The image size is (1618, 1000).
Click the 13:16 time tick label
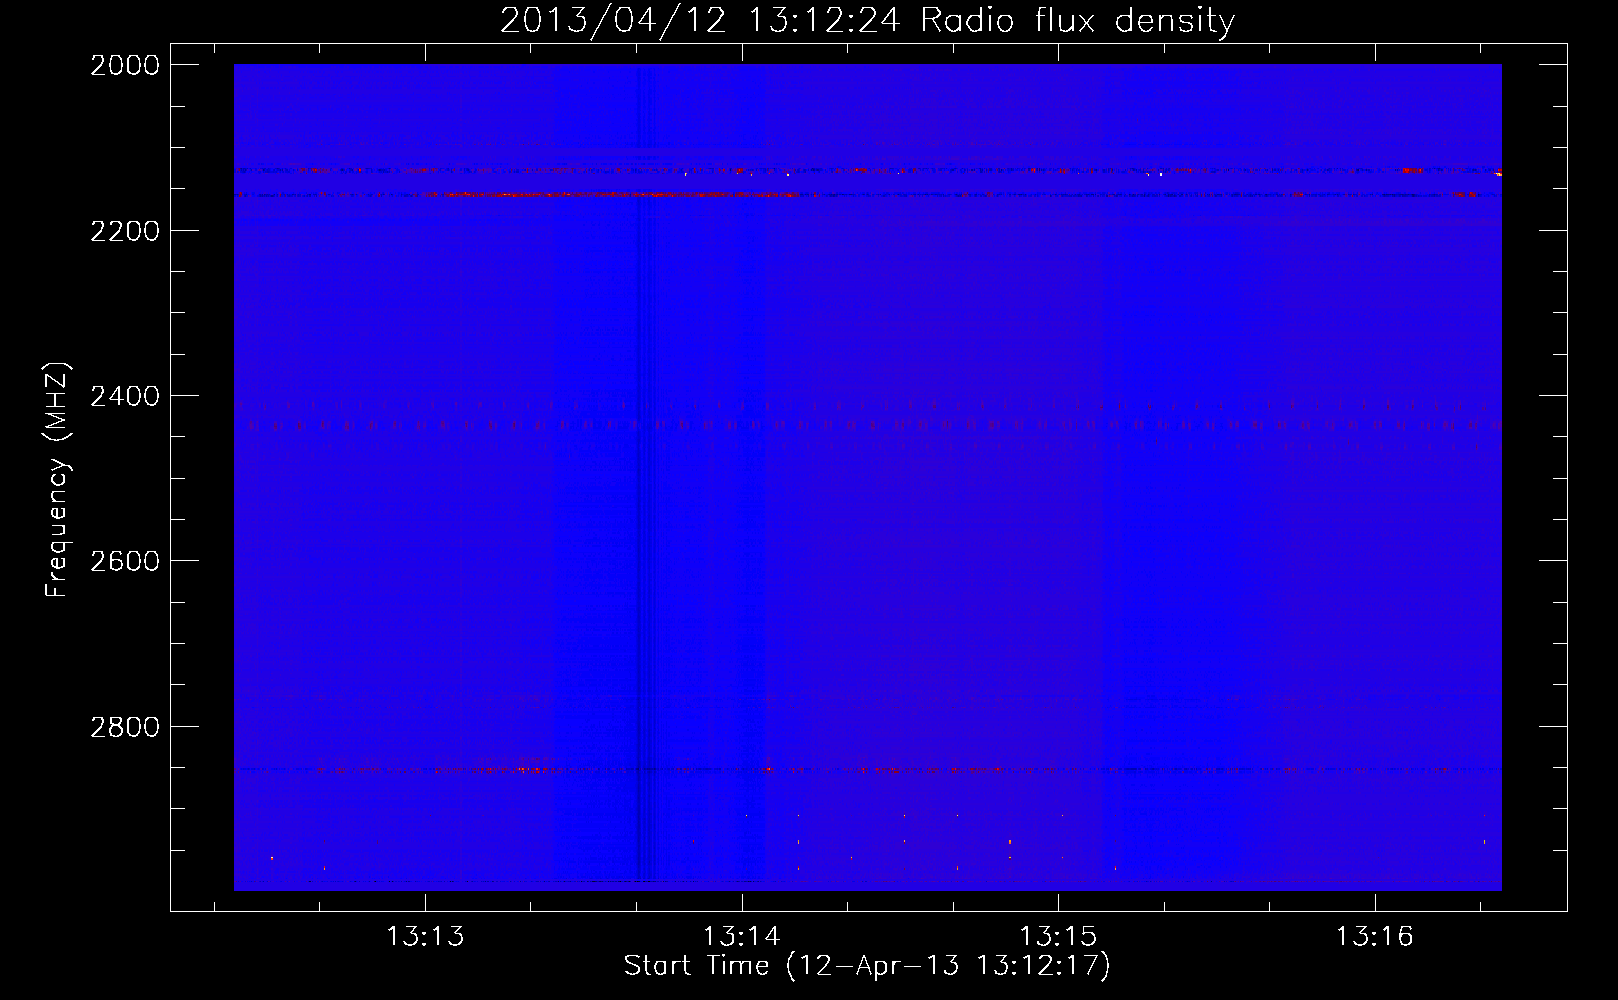pyautogui.click(x=1375, y=936)
